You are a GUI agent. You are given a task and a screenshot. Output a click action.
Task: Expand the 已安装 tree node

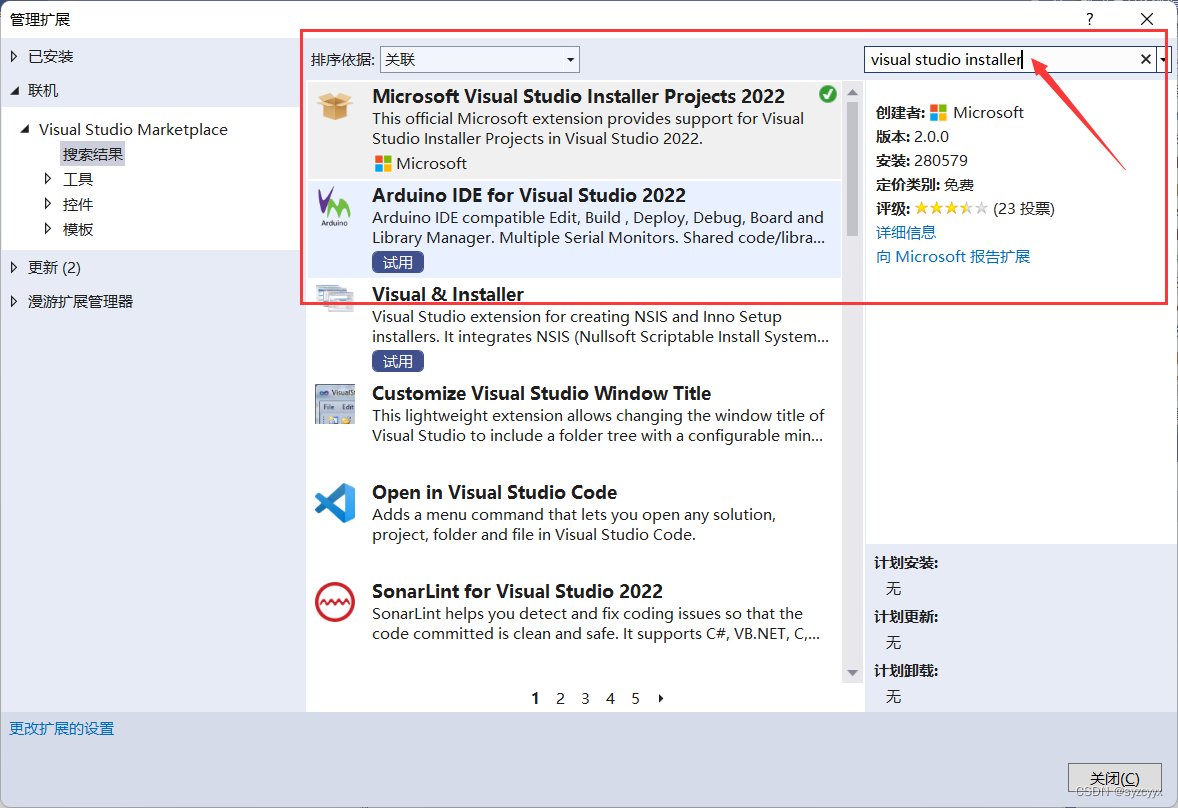point(14,56)
